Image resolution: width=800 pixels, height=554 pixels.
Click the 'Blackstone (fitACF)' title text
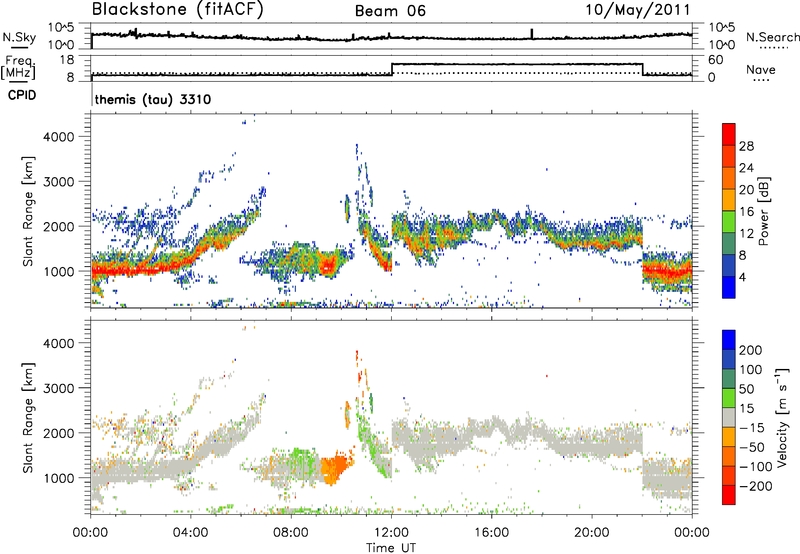tap(178, 9)
